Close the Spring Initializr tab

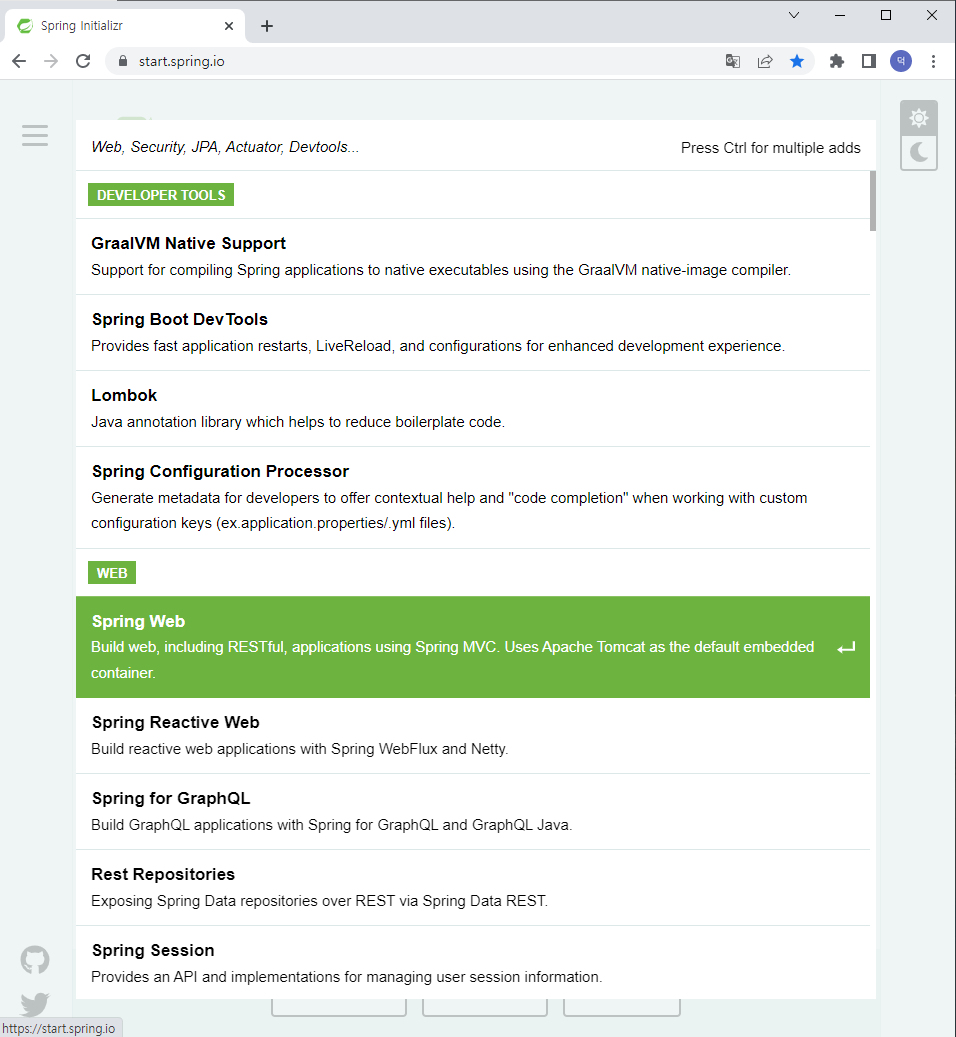point(229,26)
